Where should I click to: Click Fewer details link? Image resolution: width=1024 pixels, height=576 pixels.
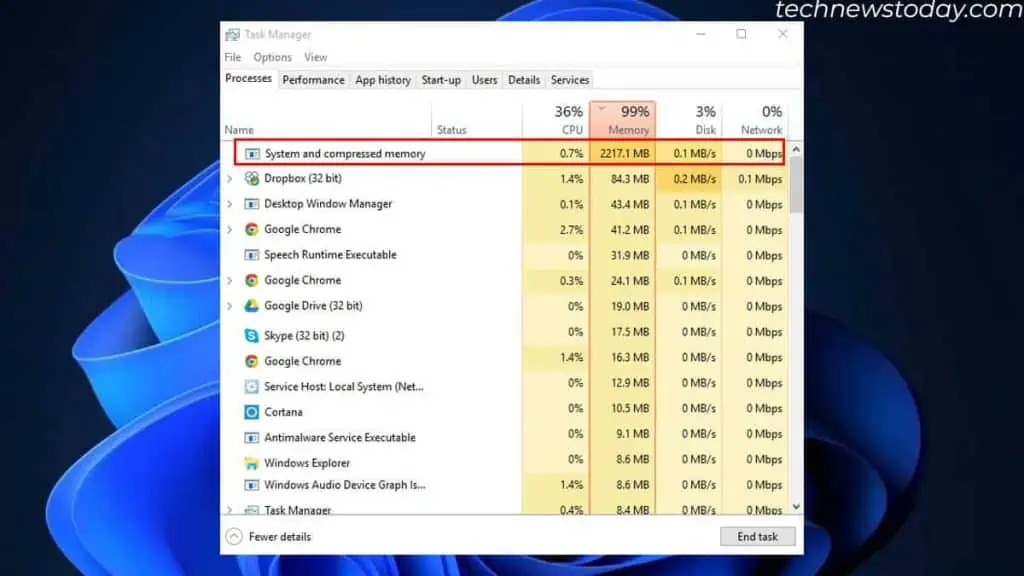click(x=280, y=537)
